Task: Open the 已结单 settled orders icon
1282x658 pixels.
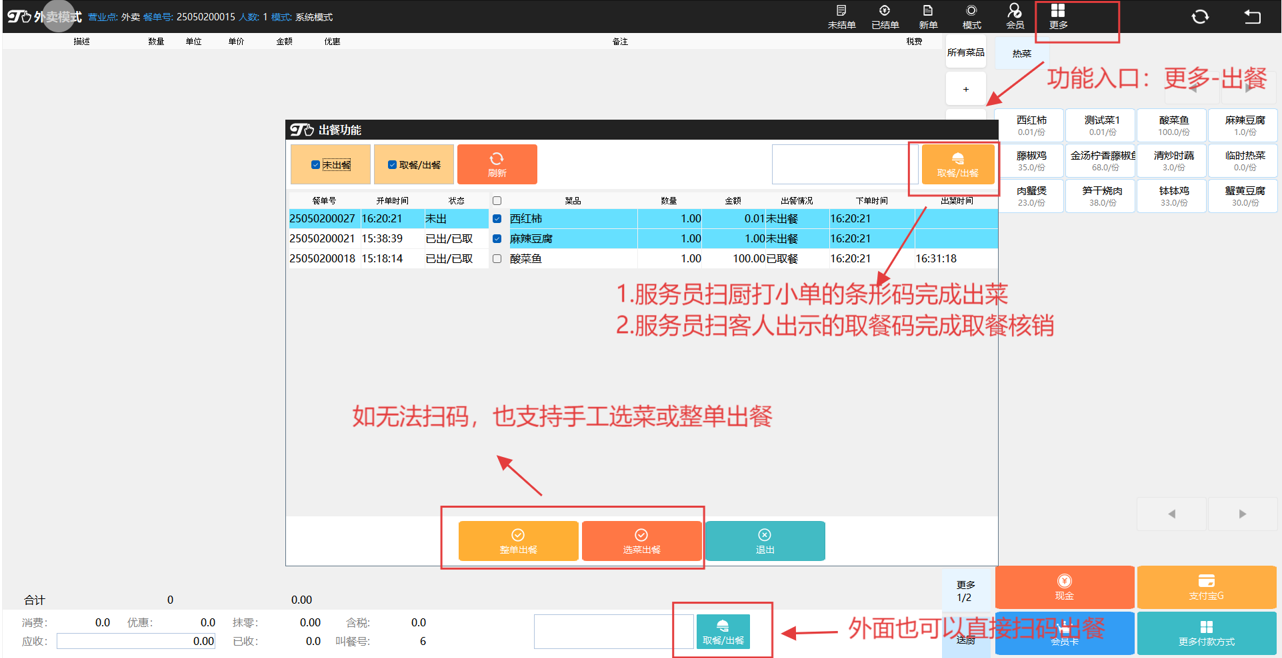Action: point(884,16)
